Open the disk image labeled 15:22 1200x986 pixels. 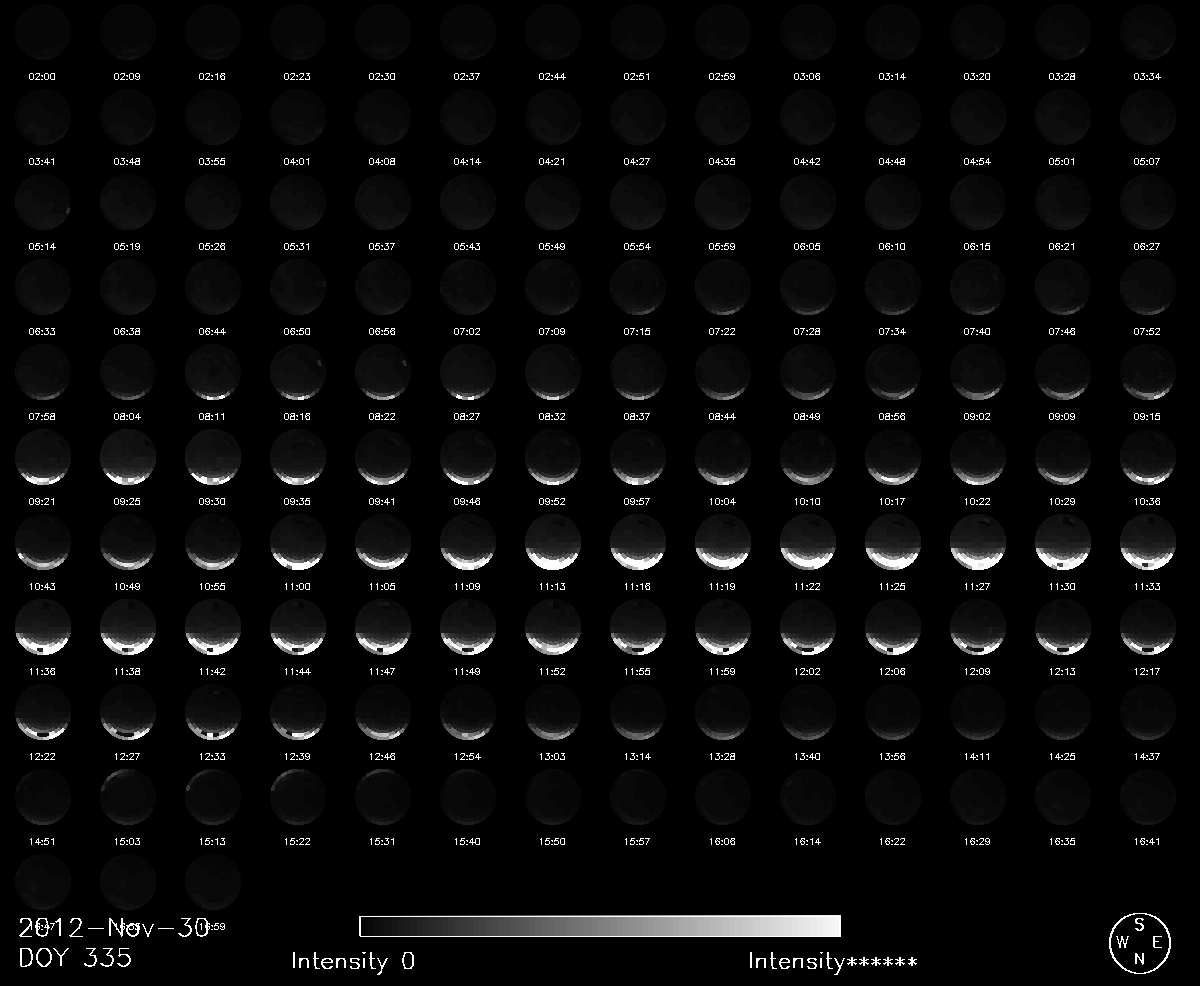pyautogui.click(x=298, y=796)
